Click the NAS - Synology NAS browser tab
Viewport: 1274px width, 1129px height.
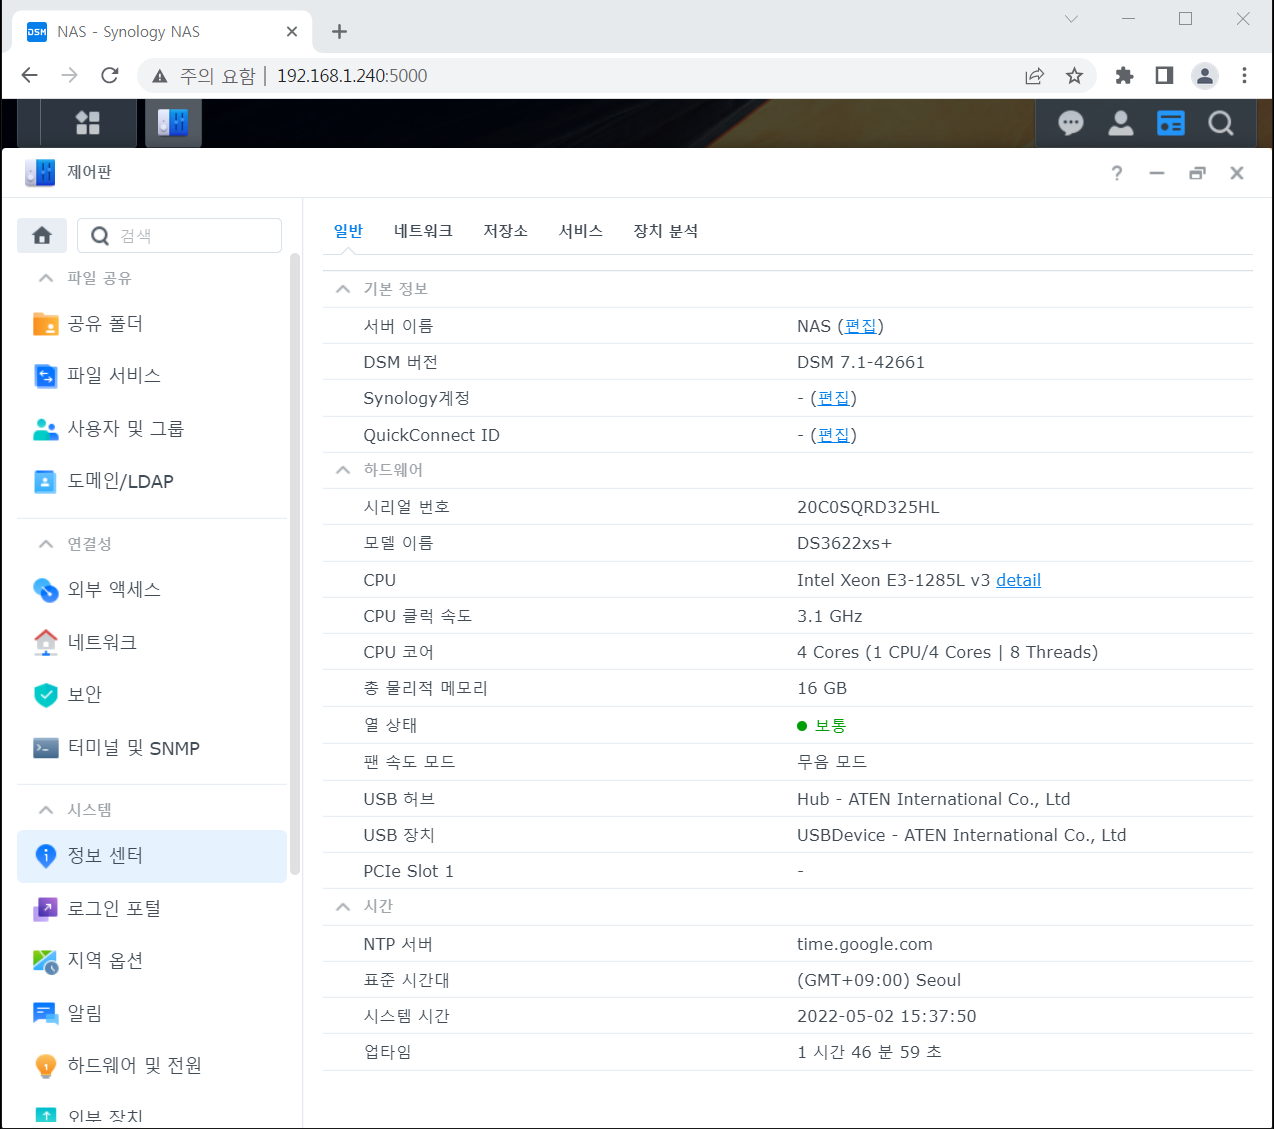[x=162, y=32]
